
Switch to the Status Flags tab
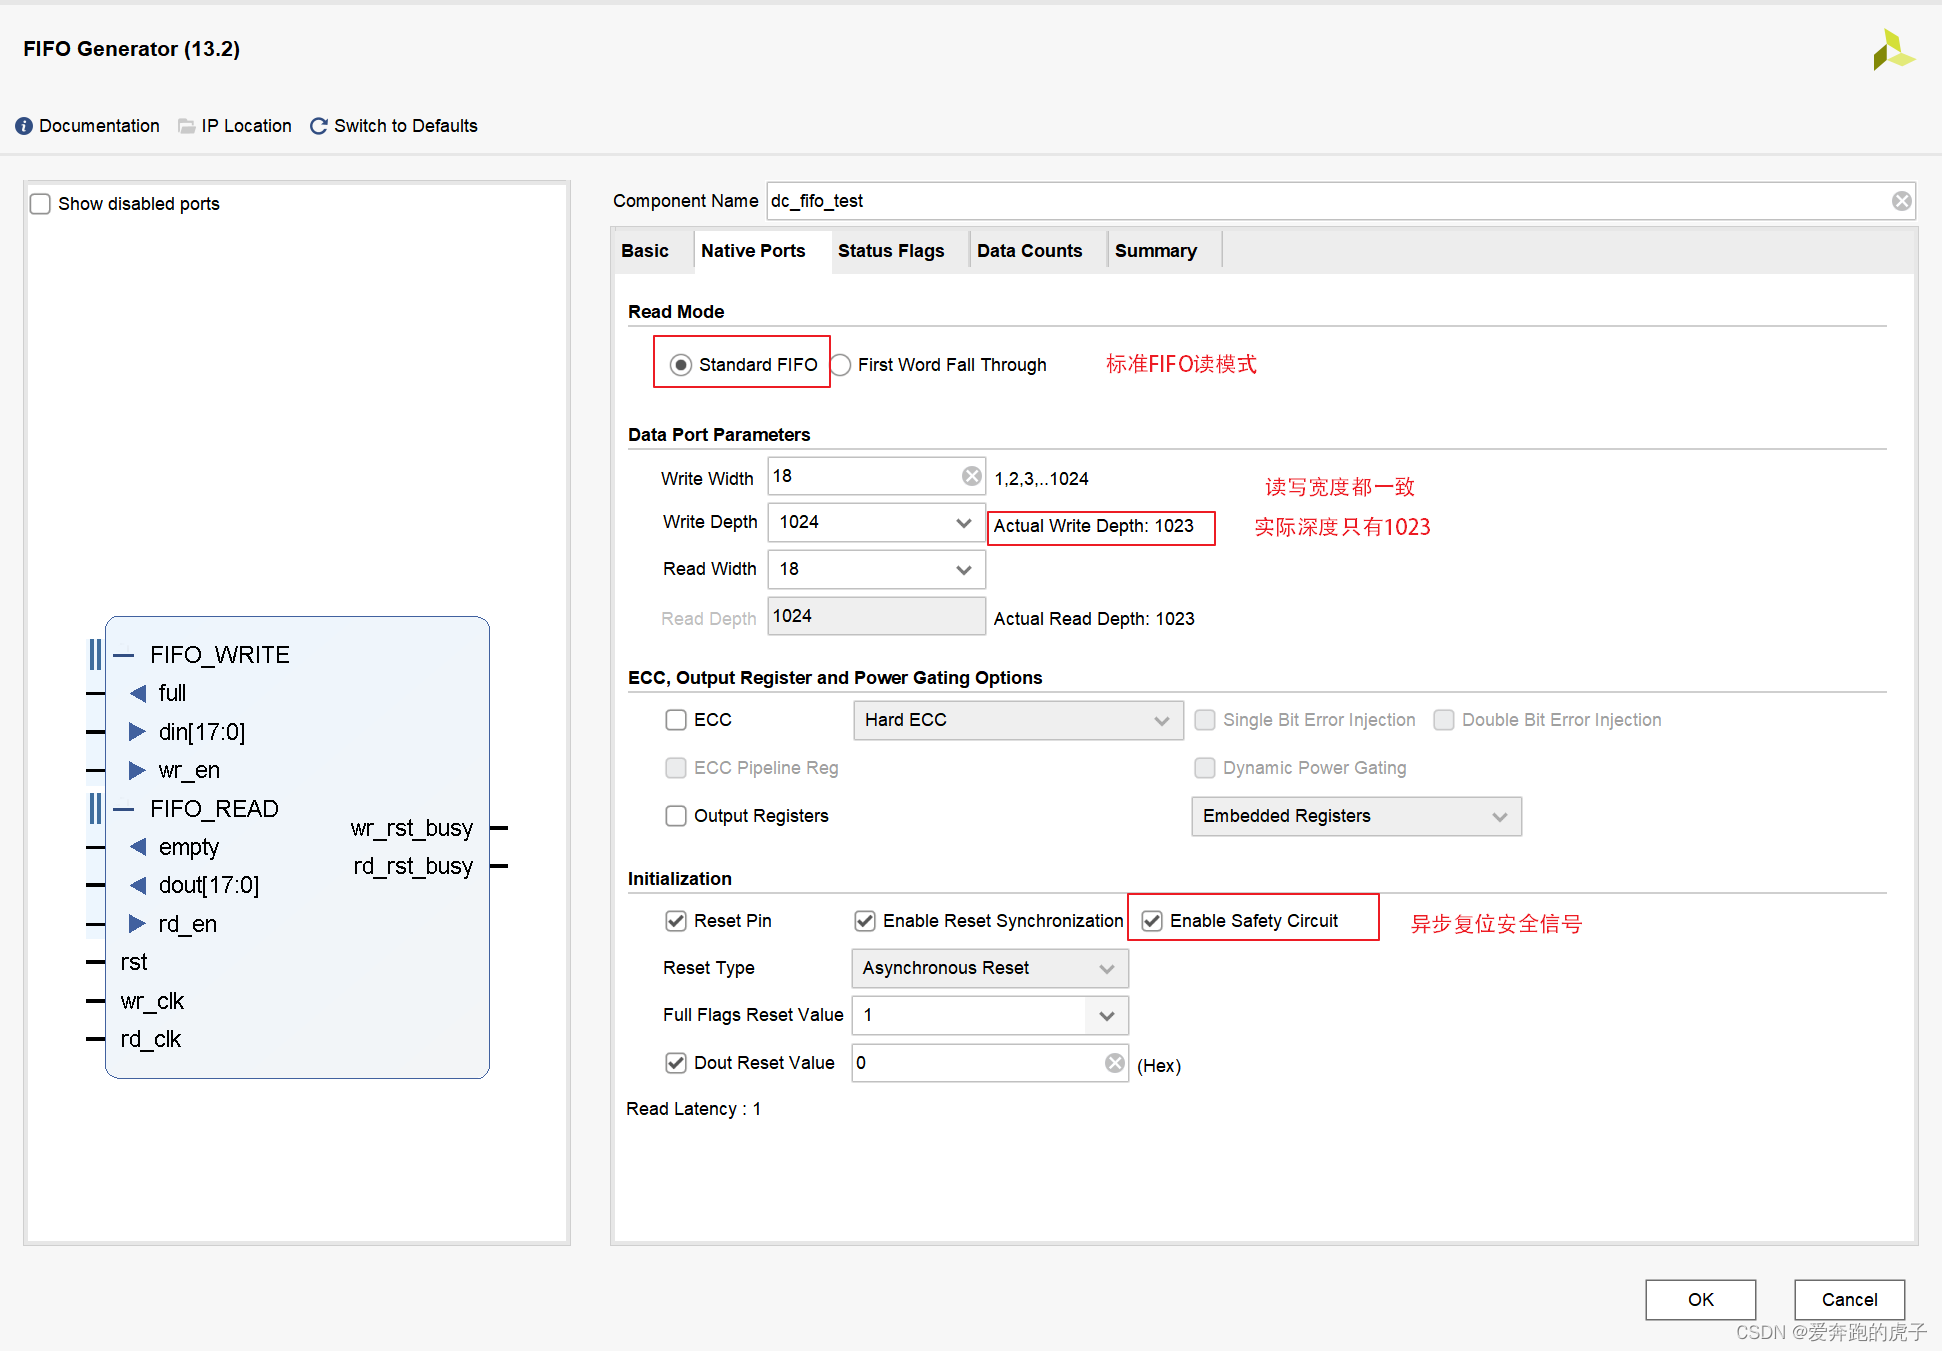click(x=890, y=251)
